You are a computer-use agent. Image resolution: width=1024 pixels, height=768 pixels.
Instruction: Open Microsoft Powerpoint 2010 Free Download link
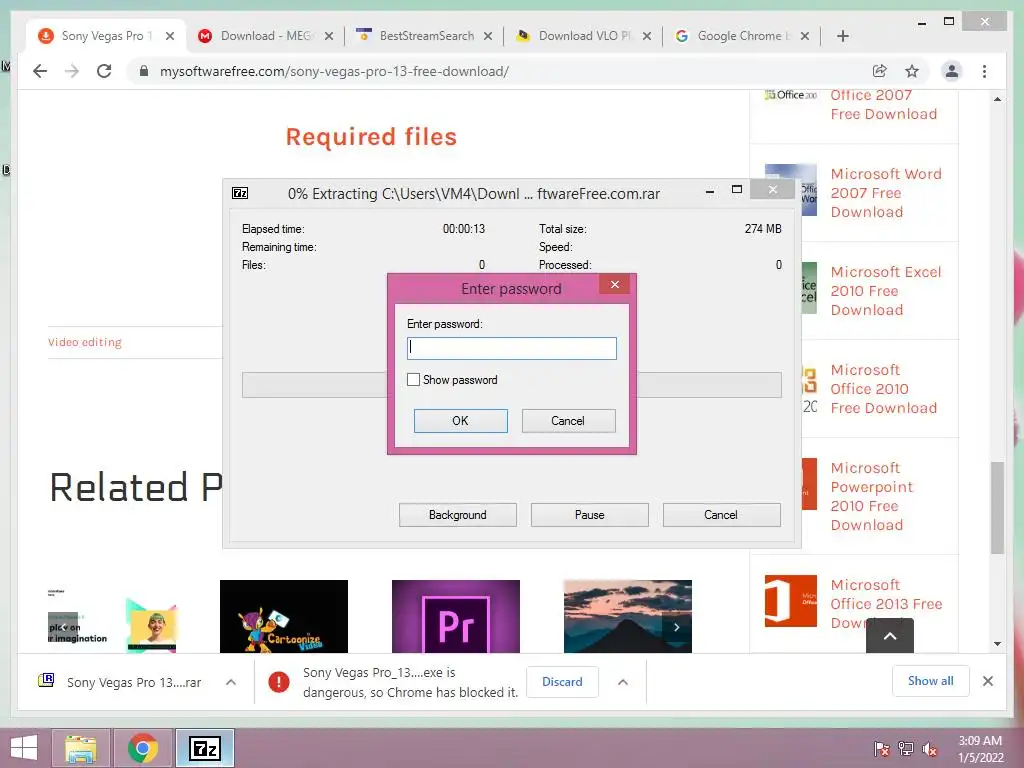click(871, 496)
